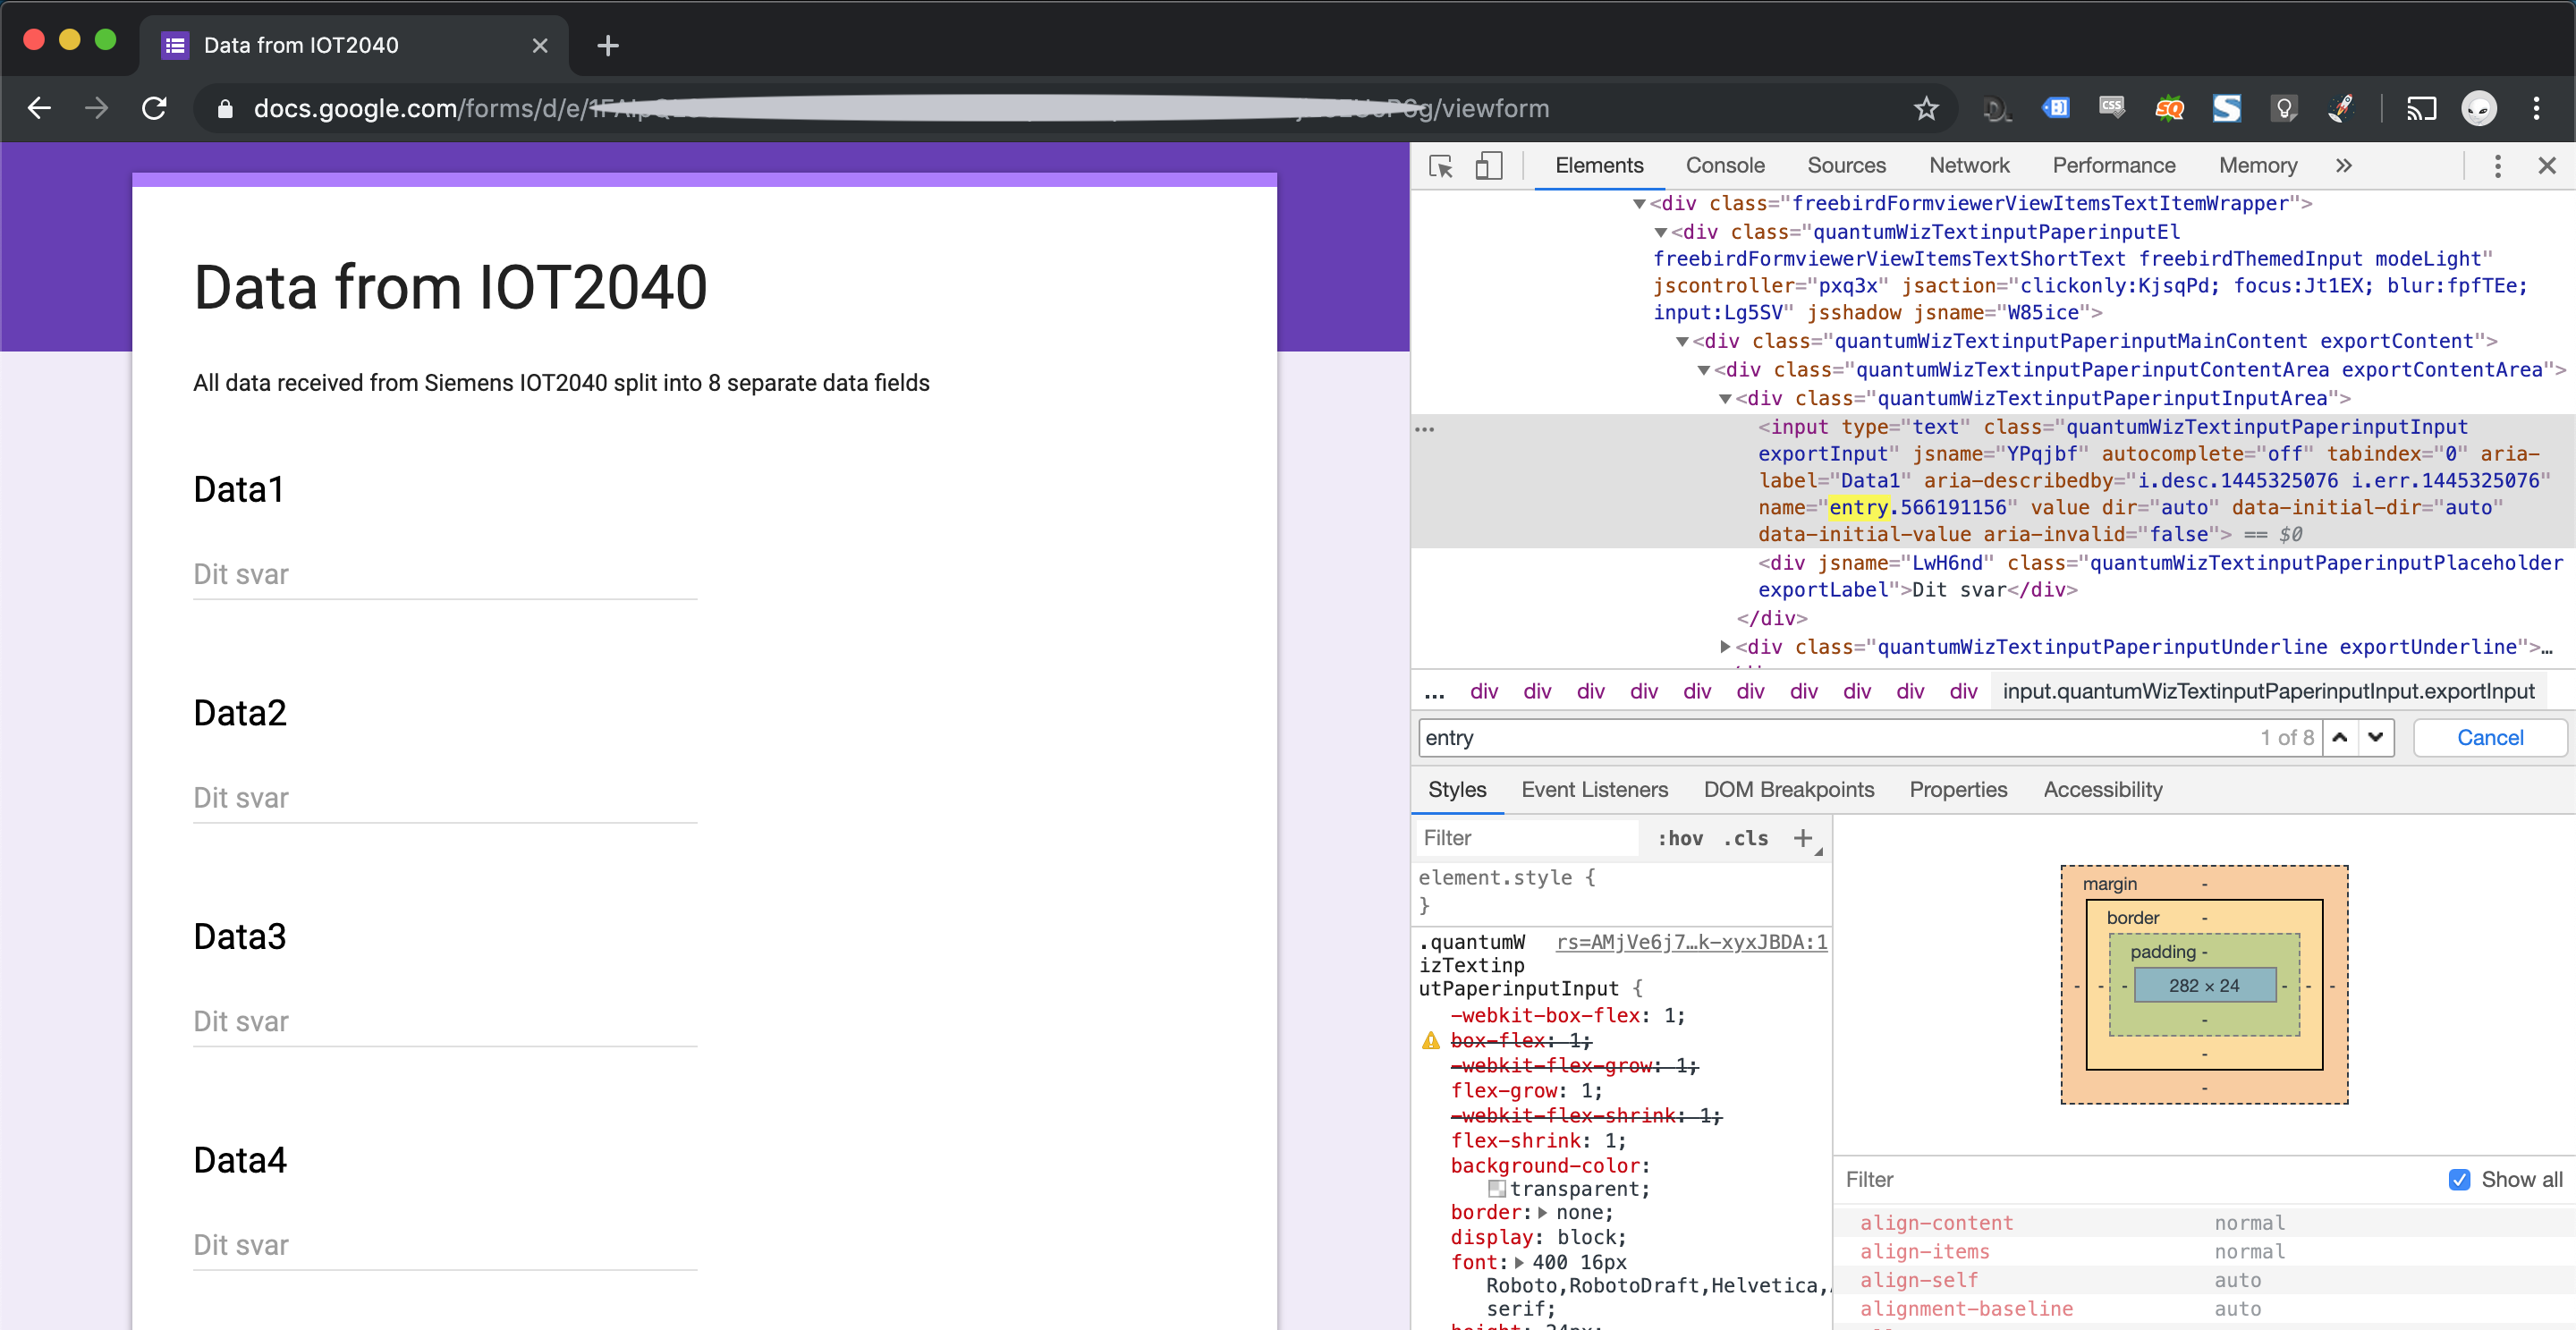Show hidden breadcrumb ancestors ellipsis
Image resolution: width=2576 pixels, height=1330 pixels.
[1435, 693]
